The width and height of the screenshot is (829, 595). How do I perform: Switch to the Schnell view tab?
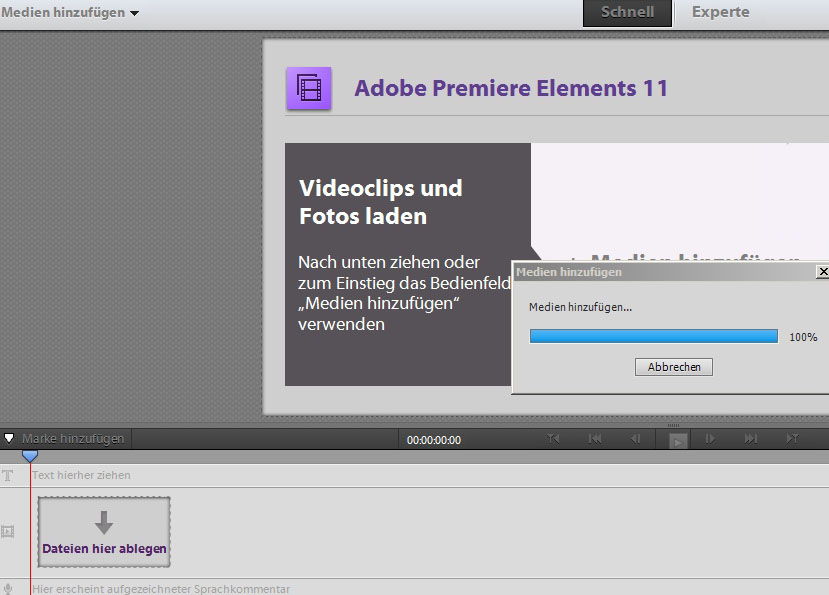coord(627,13)
